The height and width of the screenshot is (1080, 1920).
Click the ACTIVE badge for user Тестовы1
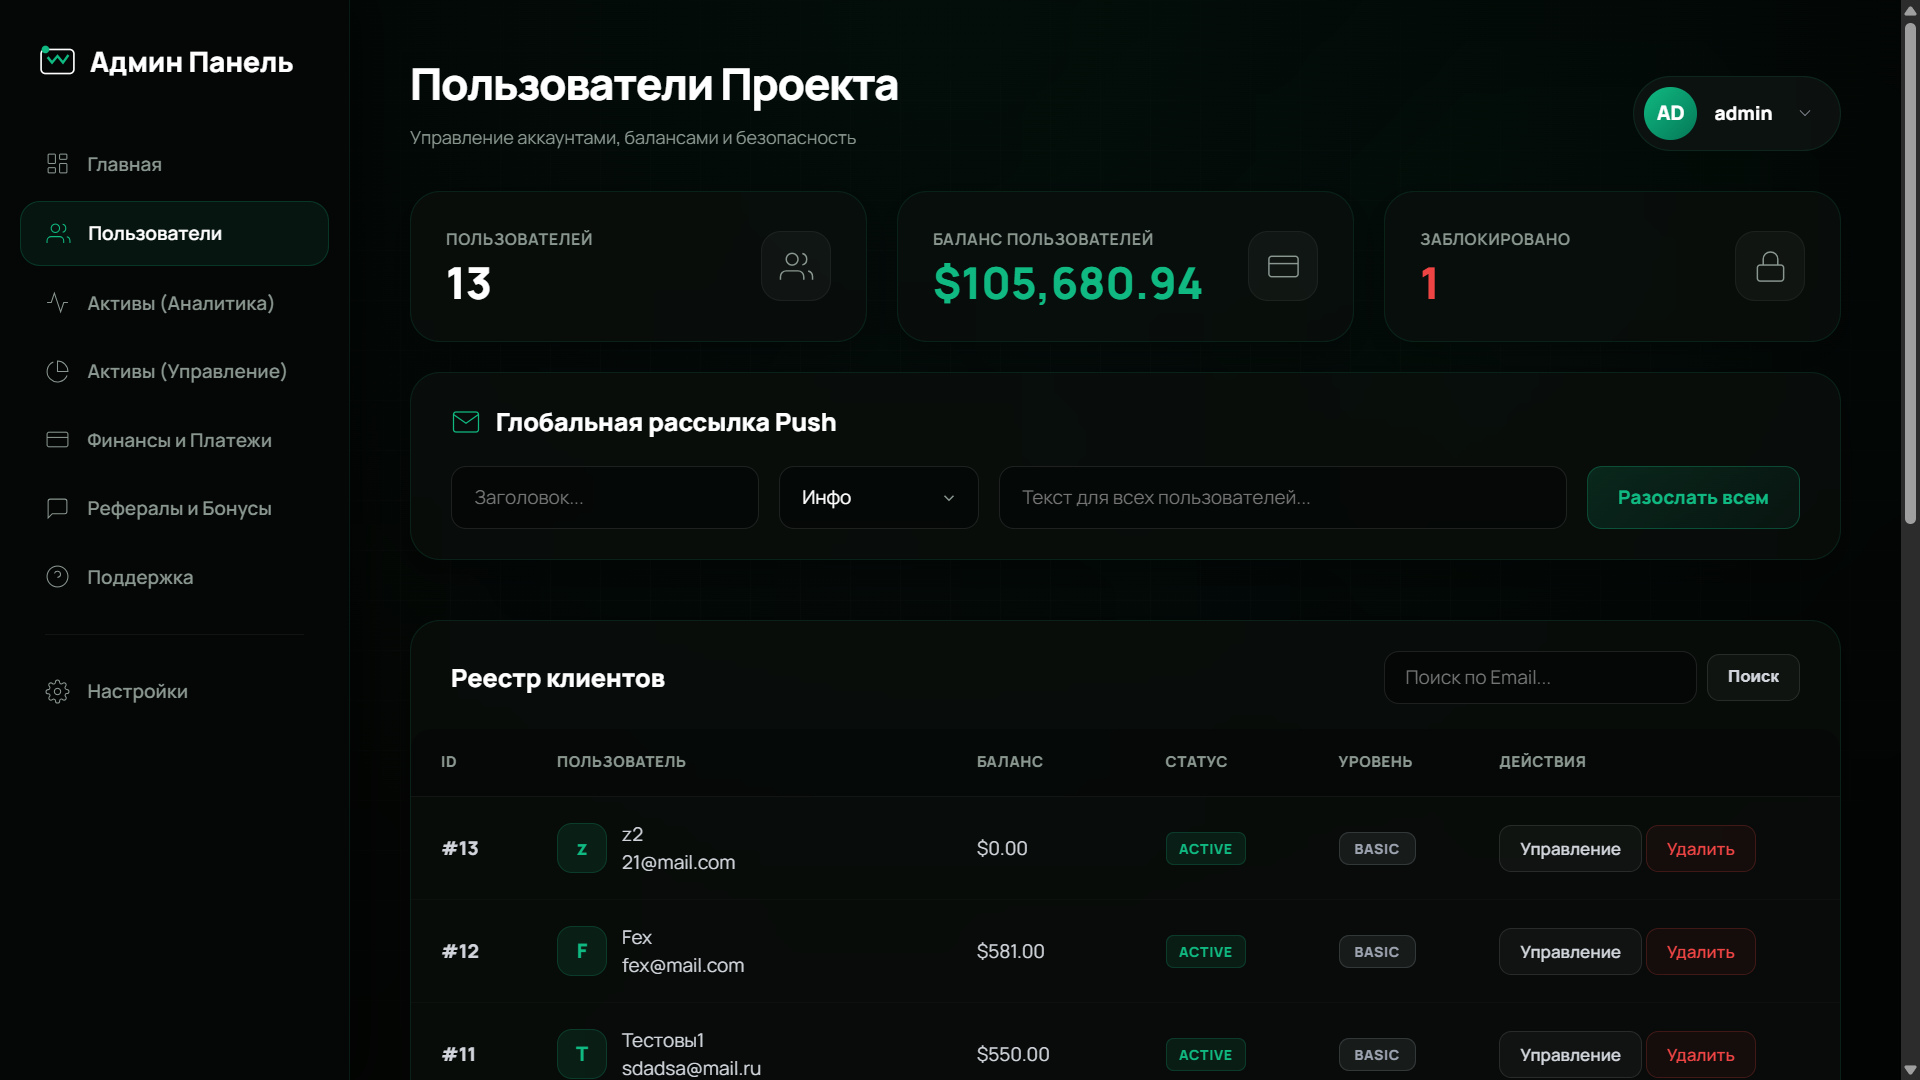coord(1205,1055)
